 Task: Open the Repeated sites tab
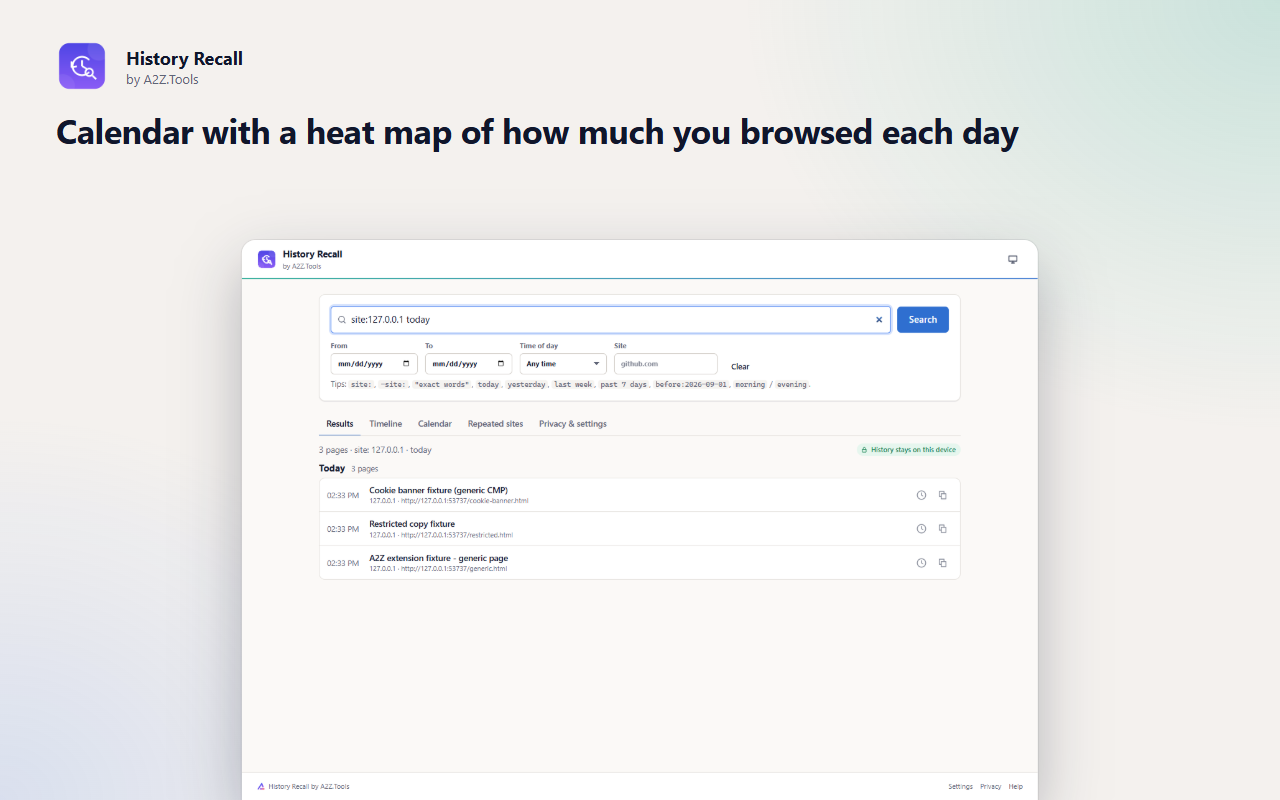[x=495, y=424]
